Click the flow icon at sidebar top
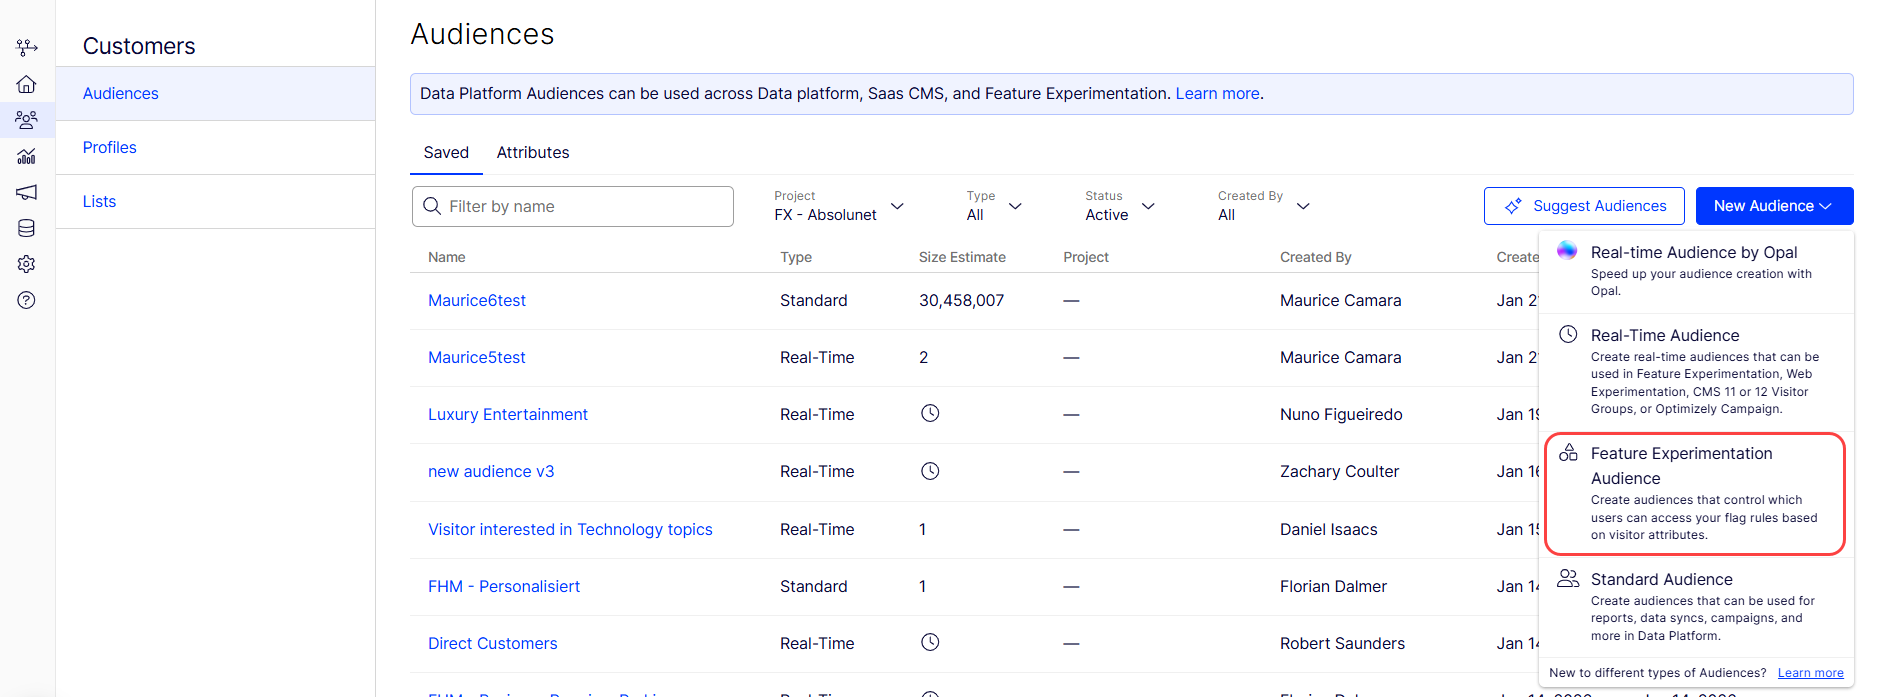The image size is (1882, 697). [x=27, y=47]
